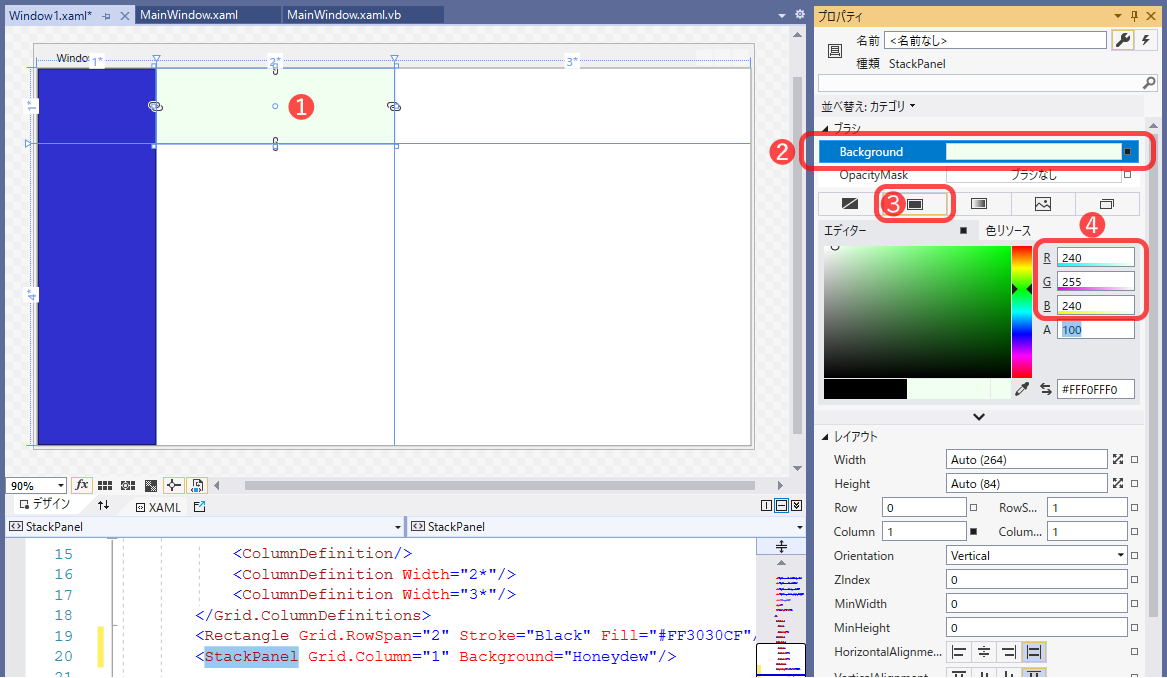Toggle snapping to snaplines icon
The height and width of the screenshot is (678, 1167).
(173, 485)
